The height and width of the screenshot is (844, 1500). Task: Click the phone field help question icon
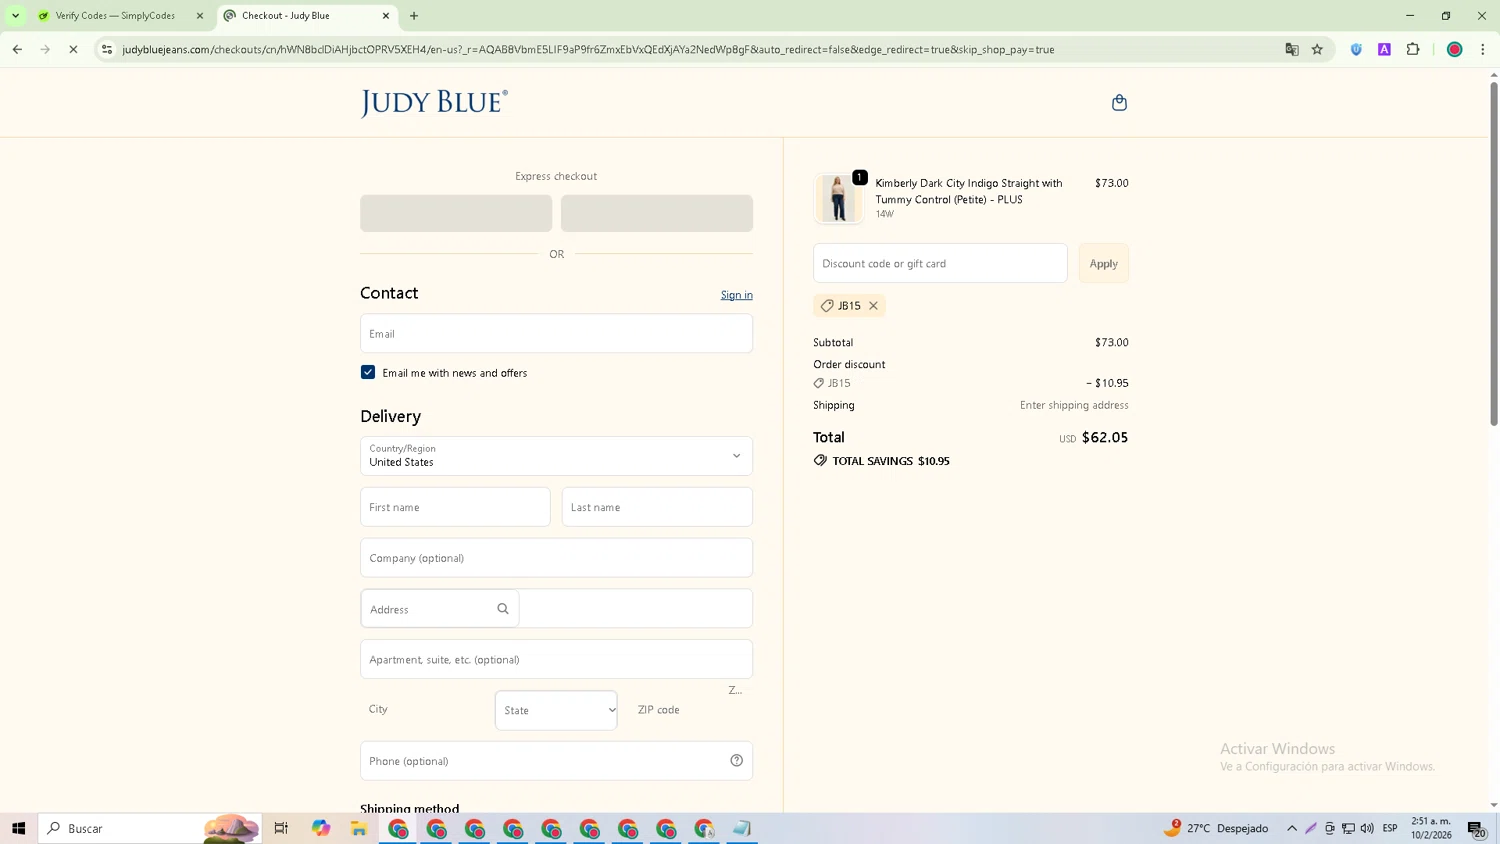[x=736, y=761]
